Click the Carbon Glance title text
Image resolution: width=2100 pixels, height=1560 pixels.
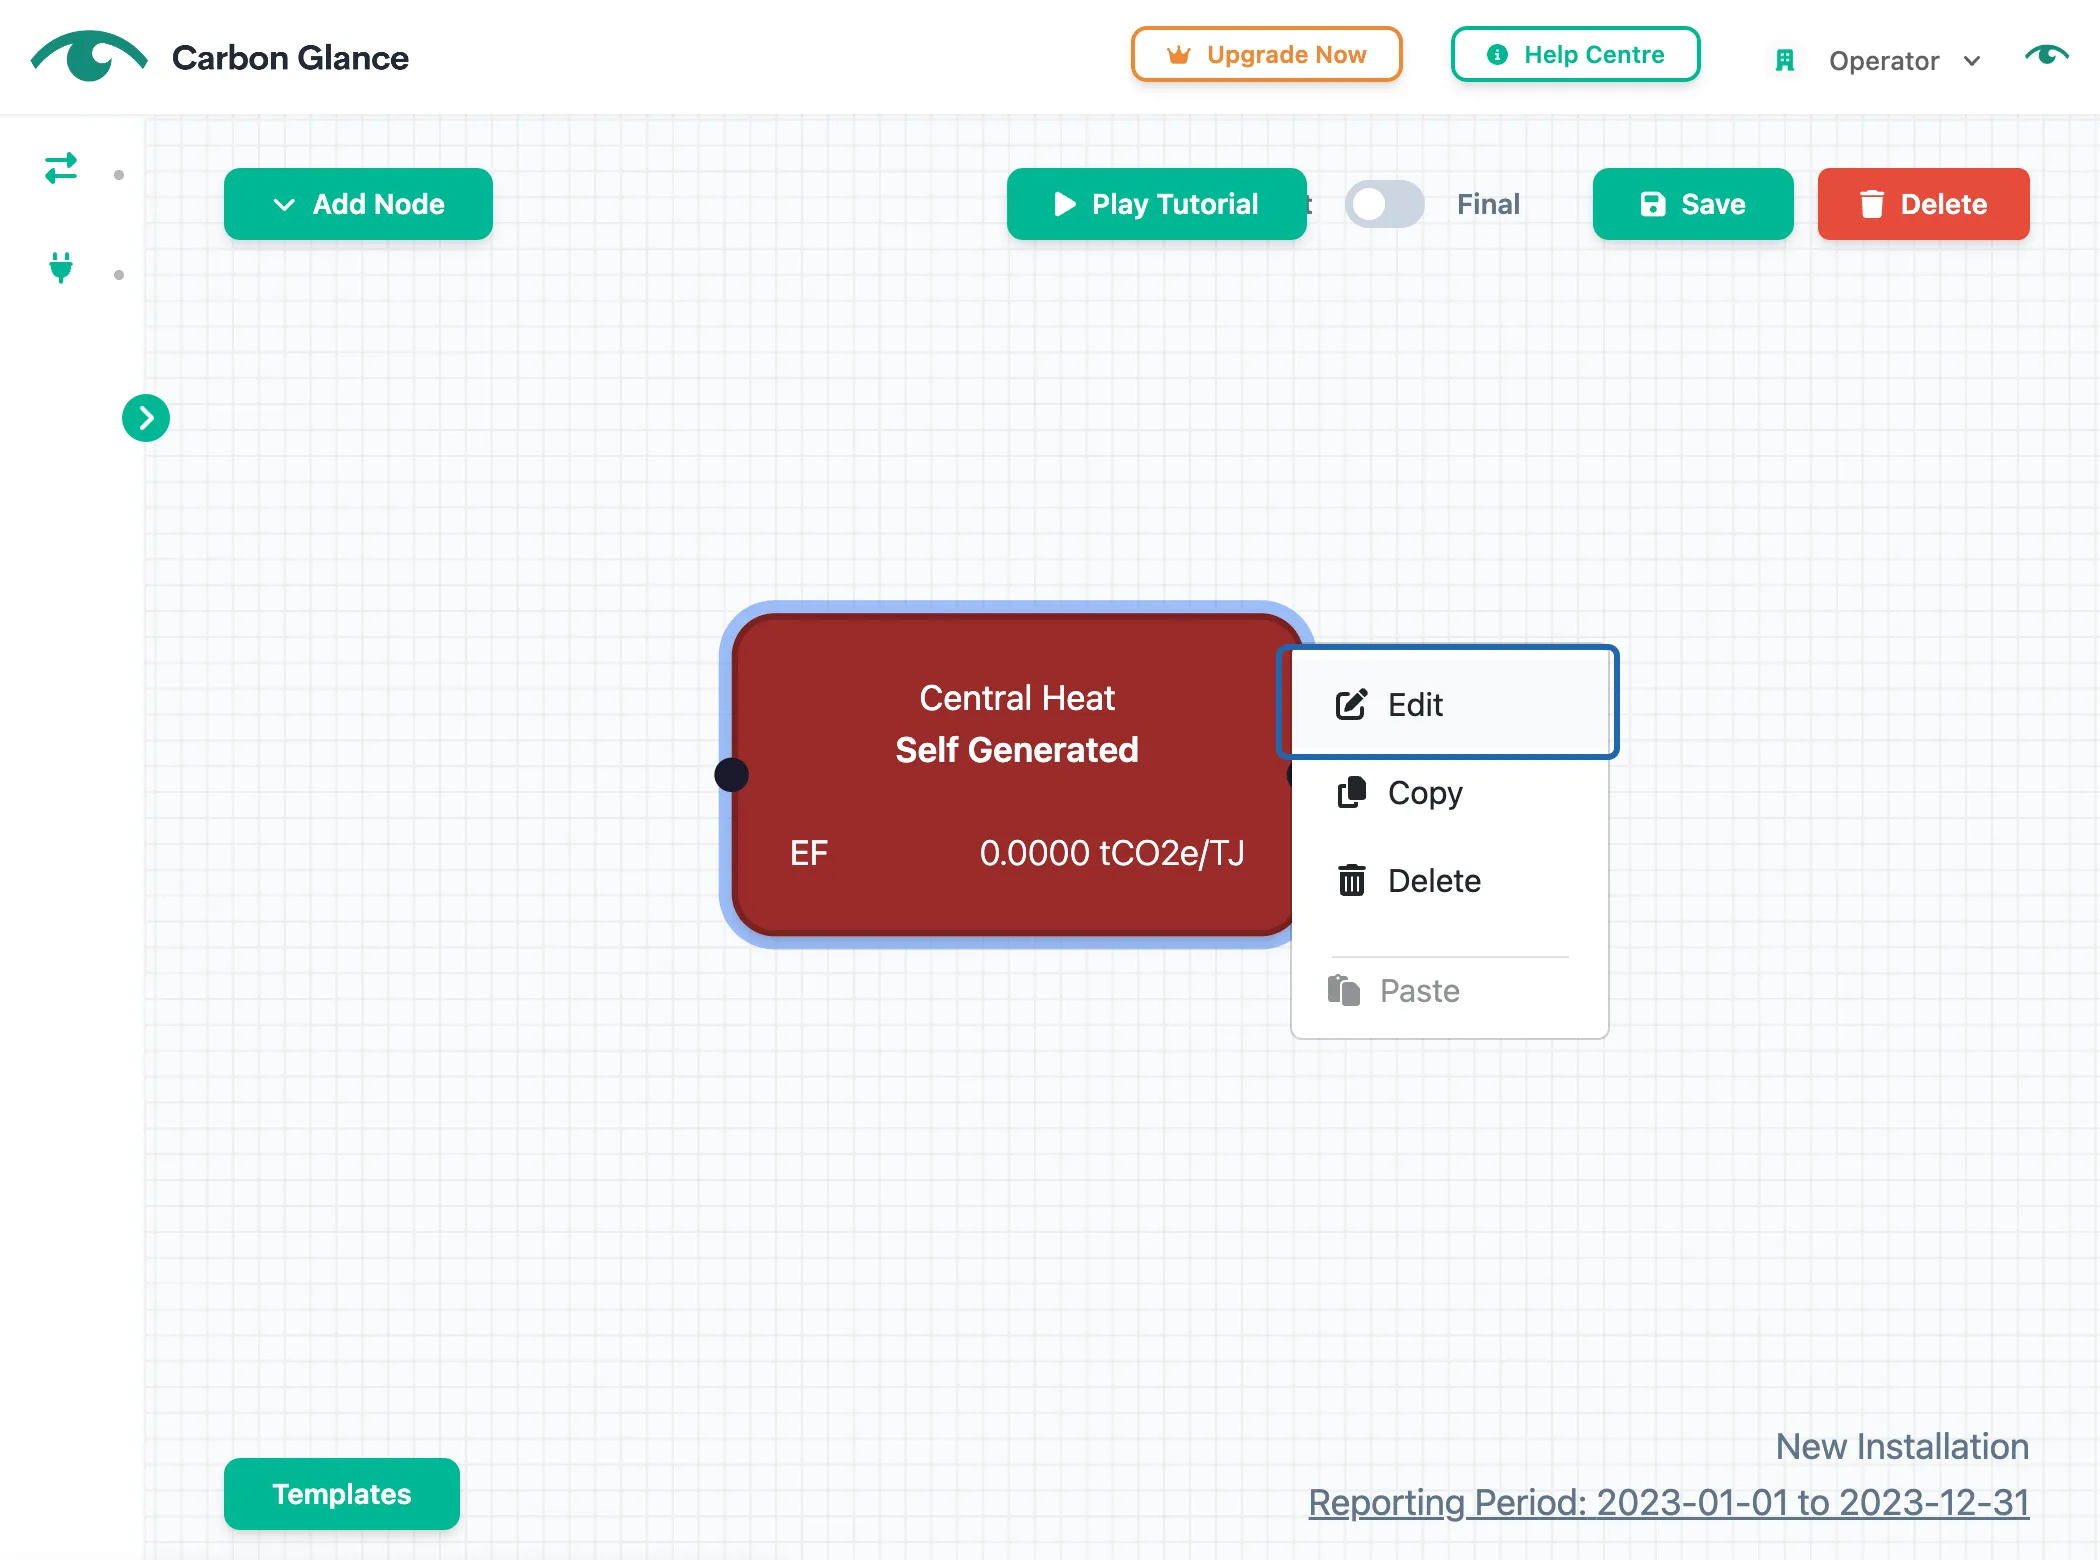[x=290, y=58]
